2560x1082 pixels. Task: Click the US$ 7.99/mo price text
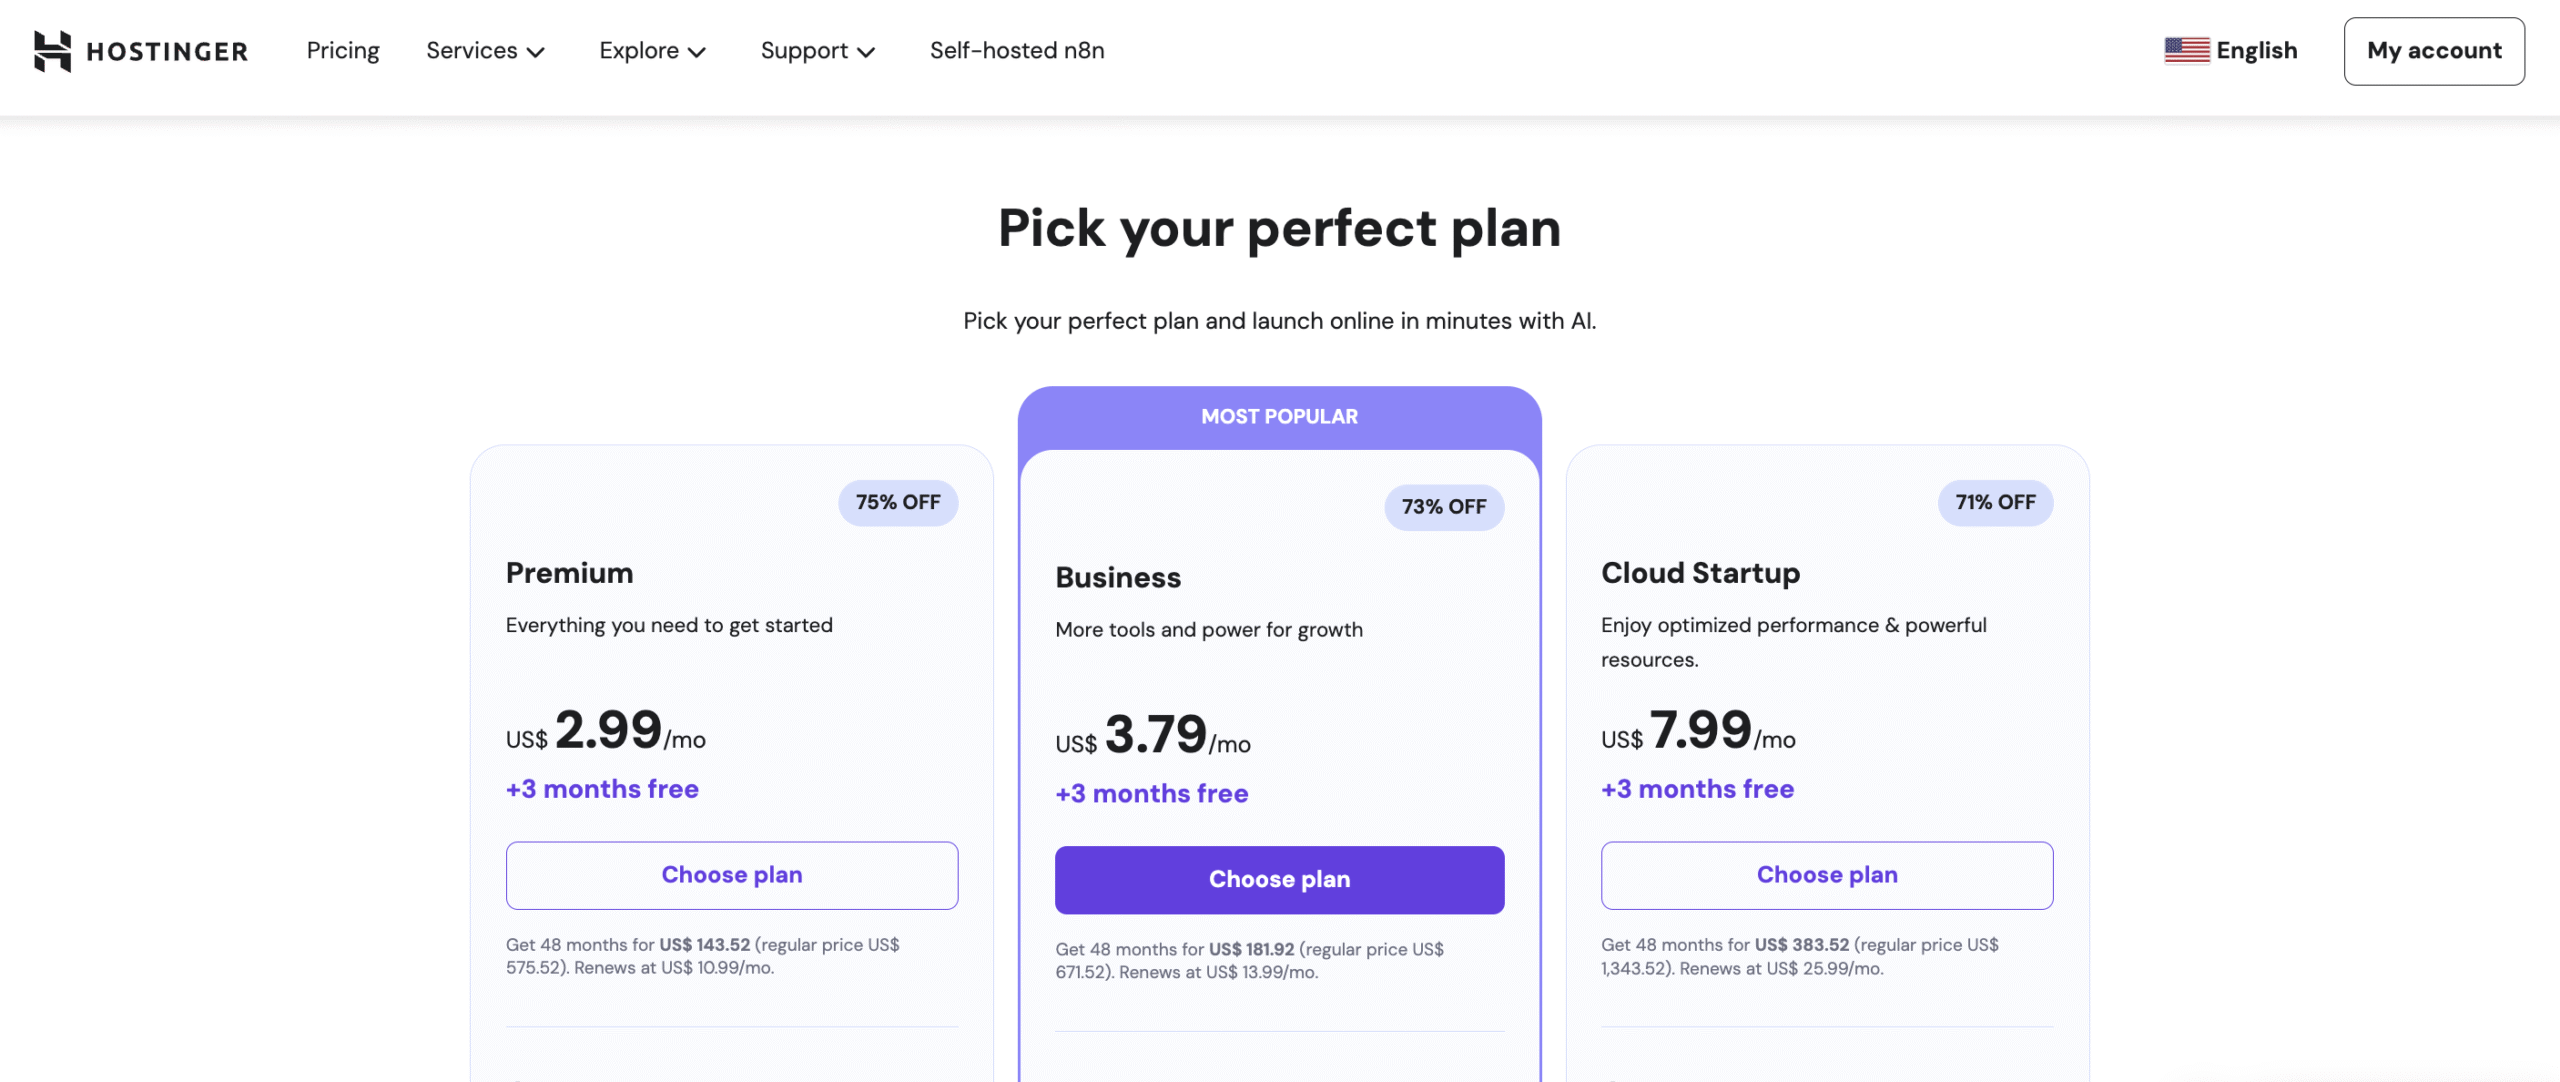(1697, 733)
